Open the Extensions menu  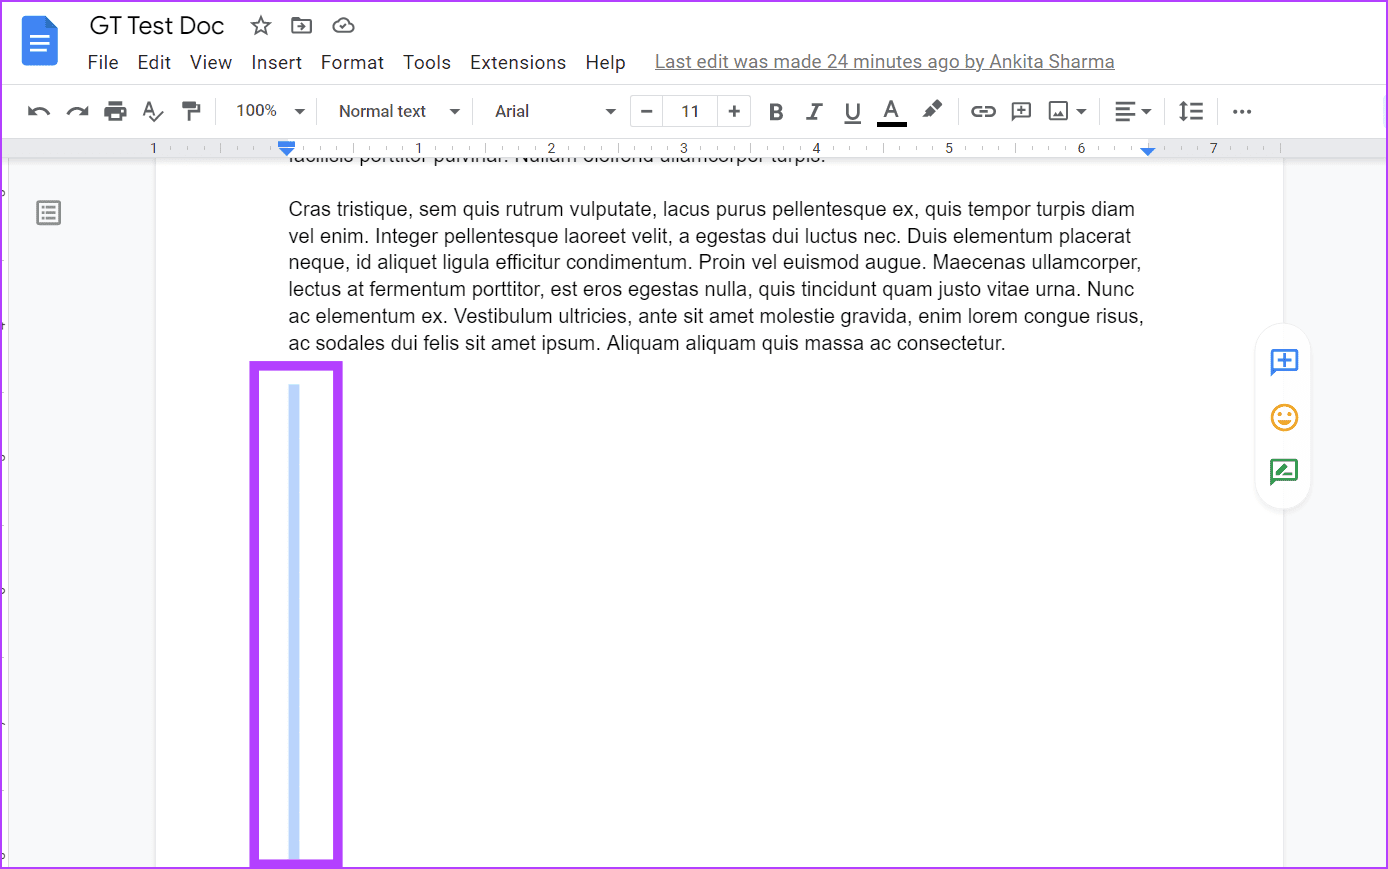(518, 62)
